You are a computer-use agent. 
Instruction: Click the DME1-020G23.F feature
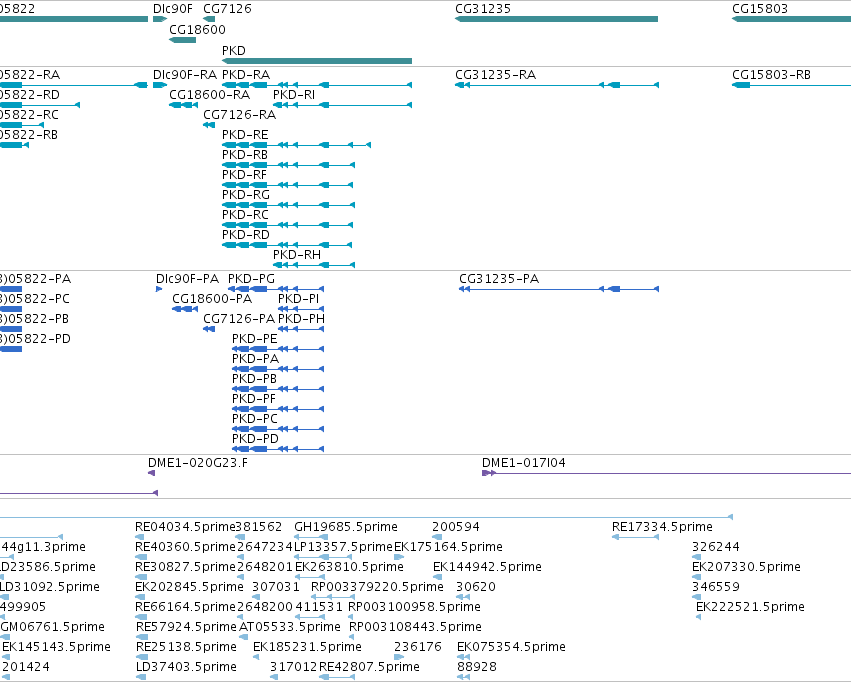[x=151, y=474]
